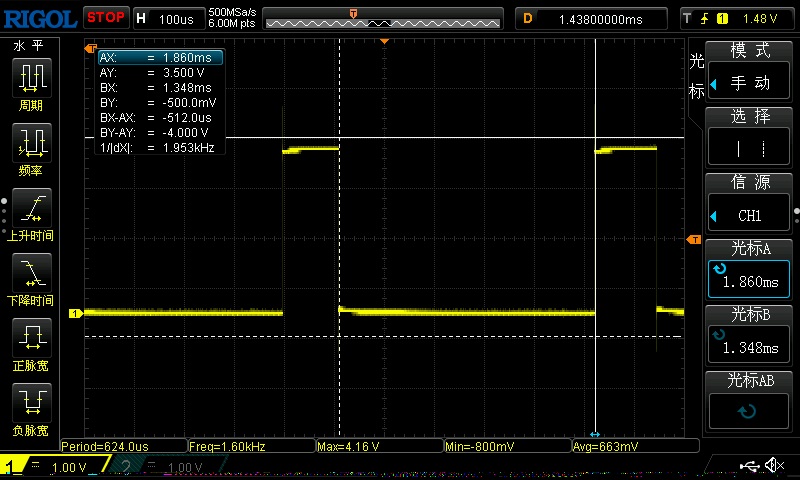Click the Freq=1.60kHz measurement result
The height and width of the screenshot is (480, 800).
(252, 446)
